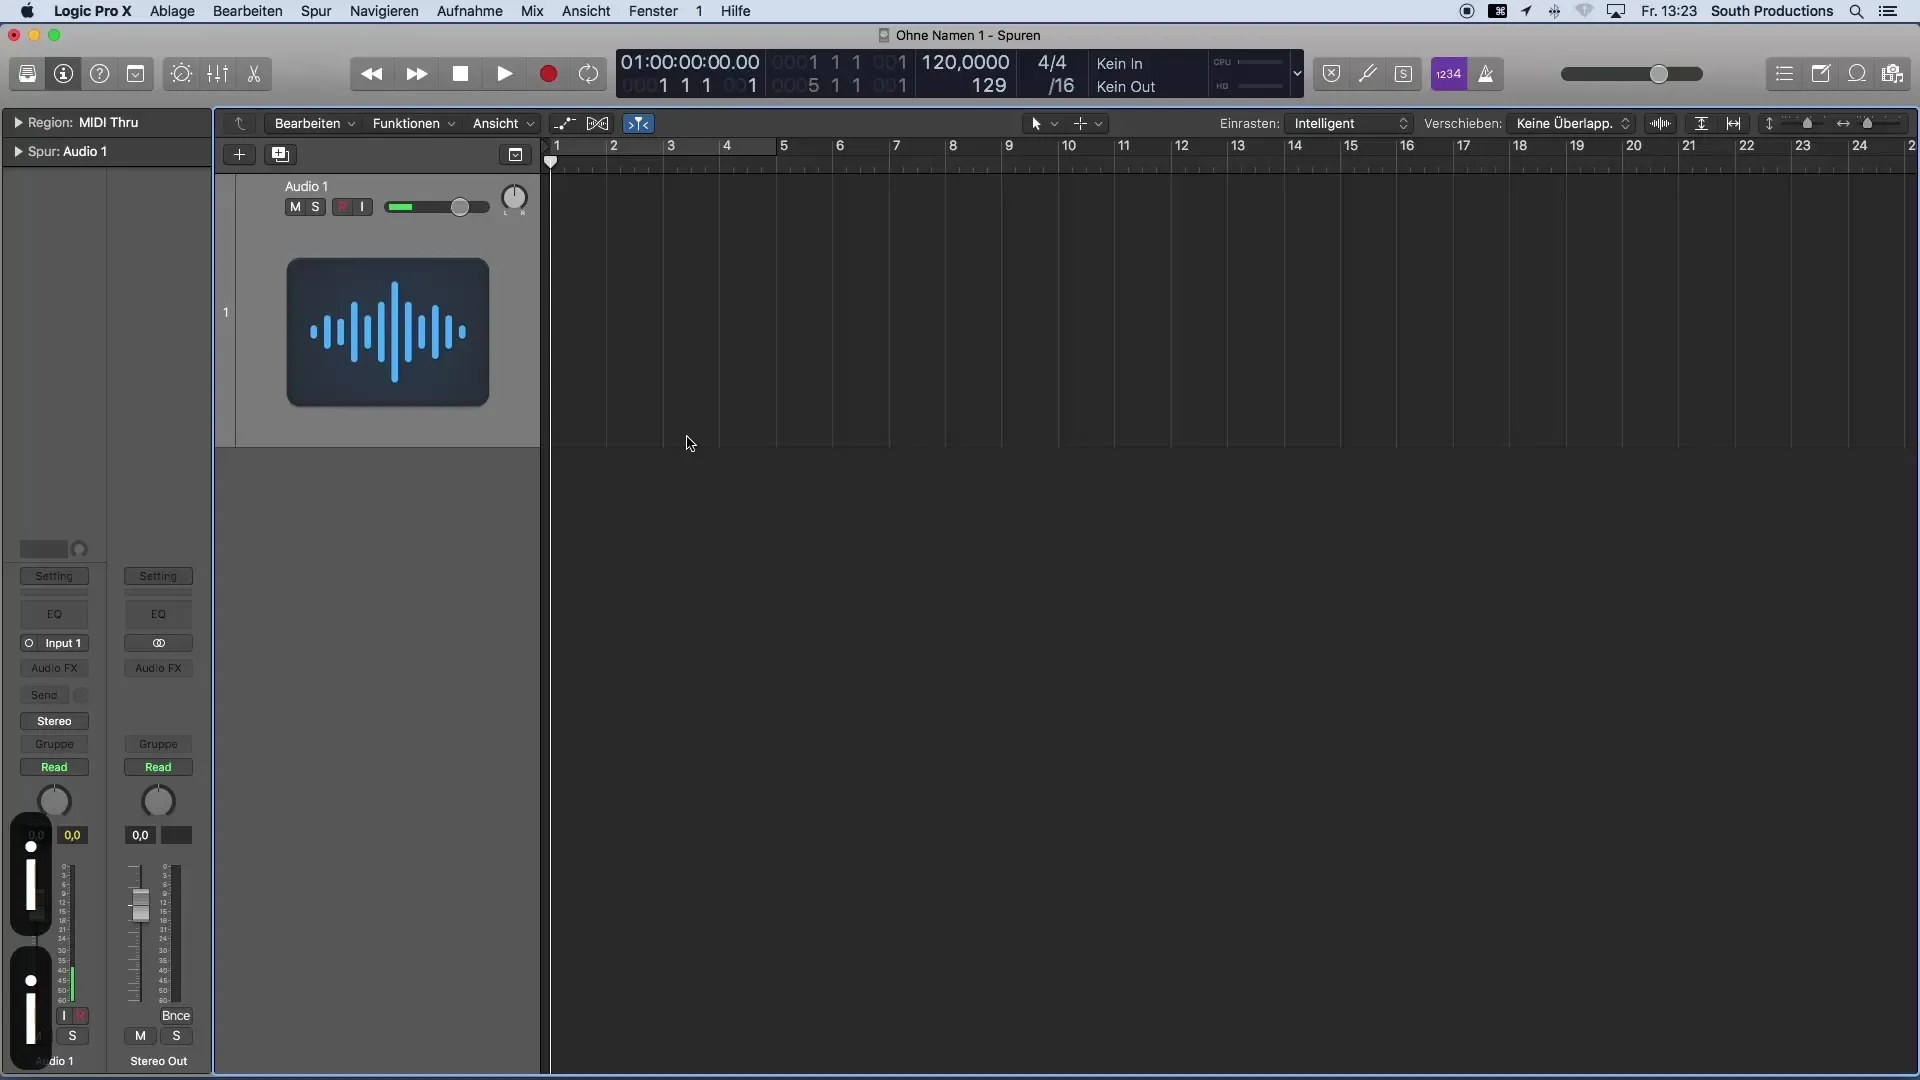Open Editors scissors icon
Screen dimensions: 1920x1080
click(254, 74)
